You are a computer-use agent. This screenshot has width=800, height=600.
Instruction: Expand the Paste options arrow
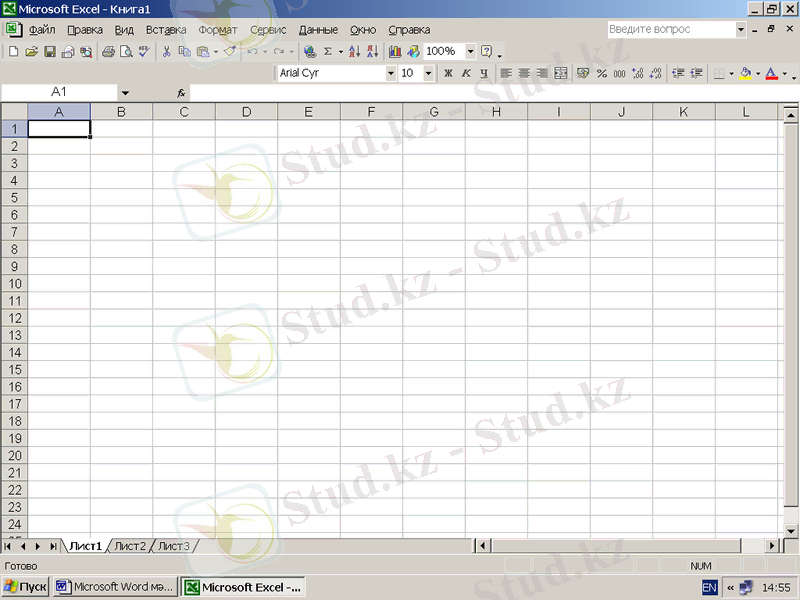[216, 52]
